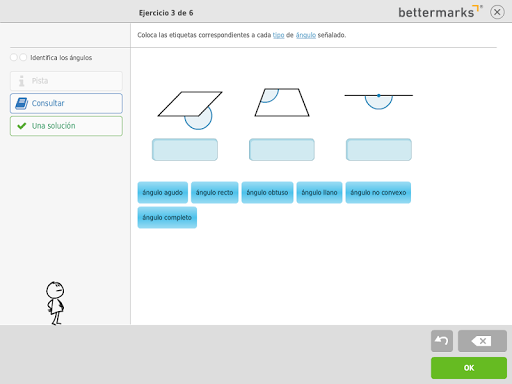Viewport: 512px width, 384px height.
Task: Pick the 'ángulo completo' label
Action: [x=167, y=217]
